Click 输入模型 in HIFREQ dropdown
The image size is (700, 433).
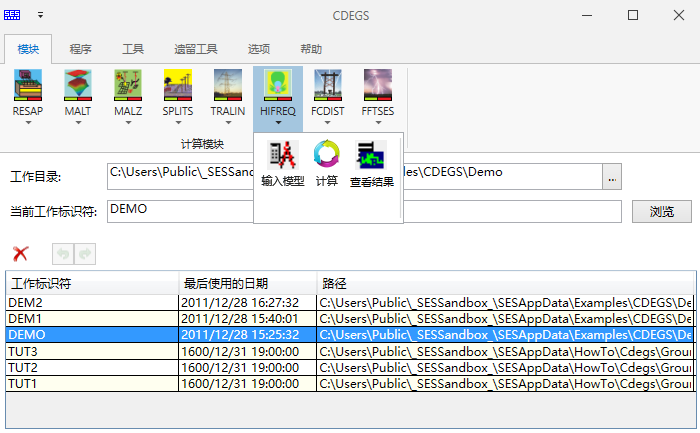pyautogui.click(x=283, y=164)
